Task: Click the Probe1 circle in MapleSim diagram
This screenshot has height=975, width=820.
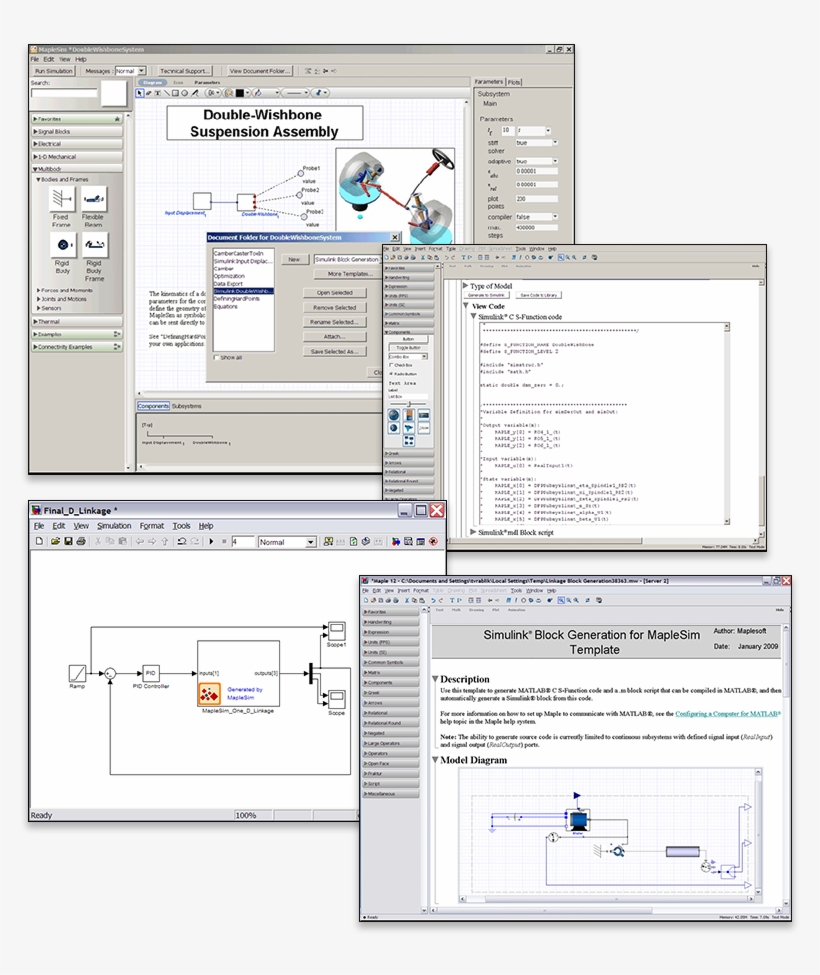Action: pos(300,173)
